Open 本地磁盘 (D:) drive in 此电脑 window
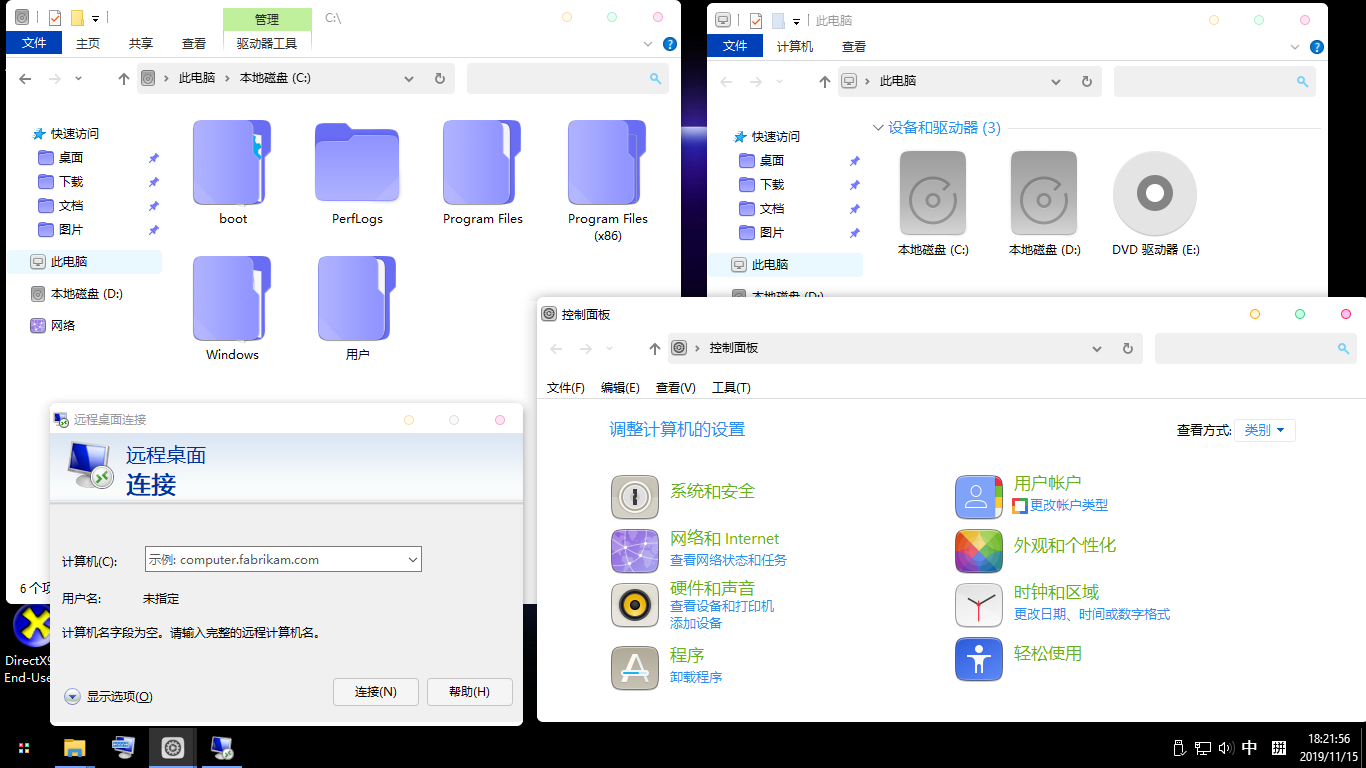 point(1044,193)
